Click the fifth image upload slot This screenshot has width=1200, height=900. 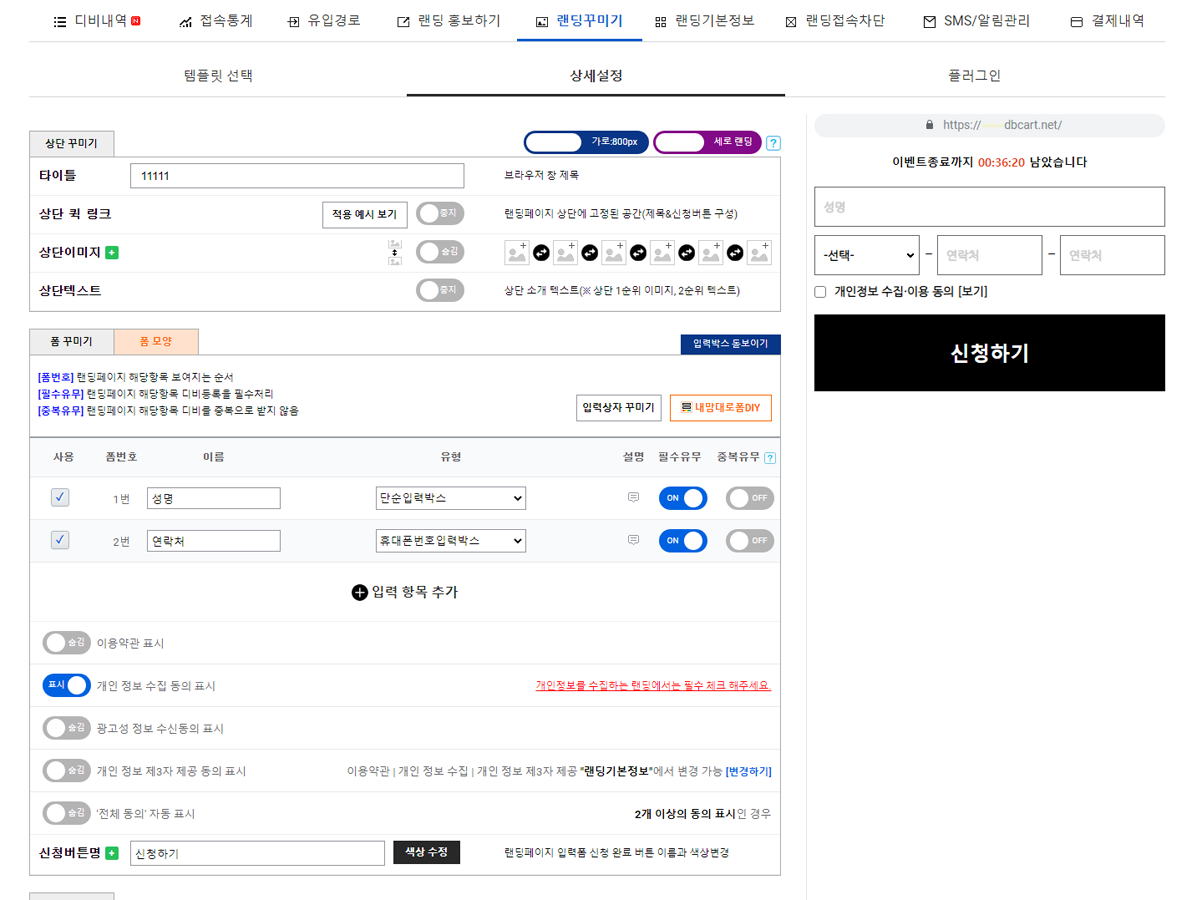711,253
